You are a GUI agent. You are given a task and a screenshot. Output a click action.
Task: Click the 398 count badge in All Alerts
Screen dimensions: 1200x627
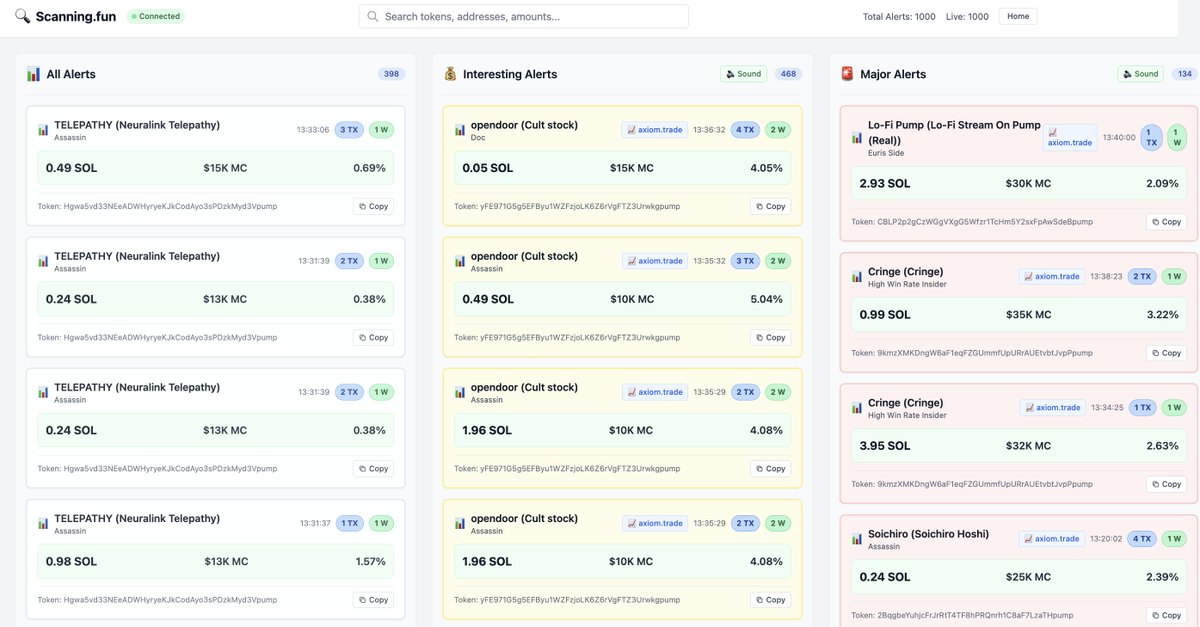(391, 74)
